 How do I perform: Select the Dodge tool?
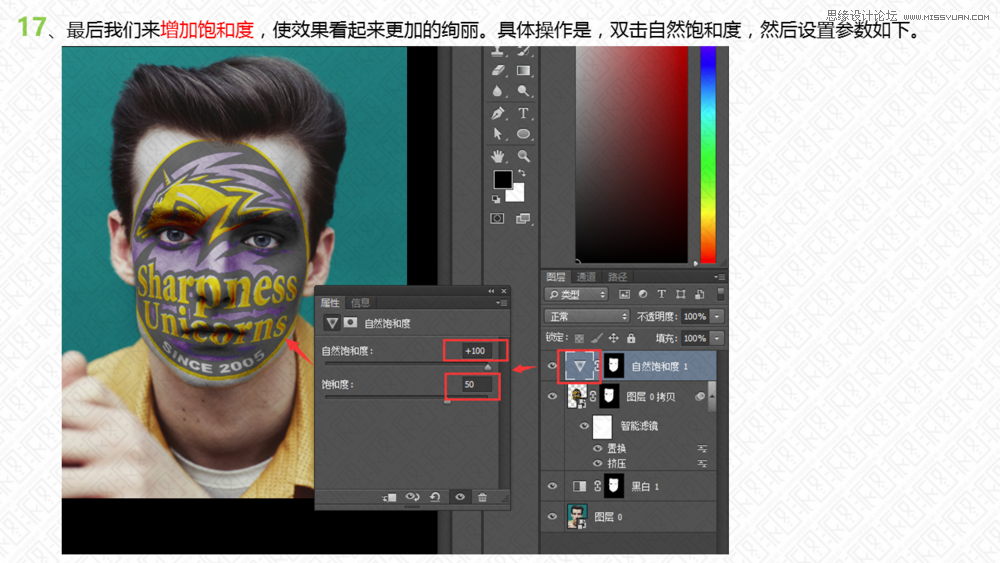click(523, 91)
